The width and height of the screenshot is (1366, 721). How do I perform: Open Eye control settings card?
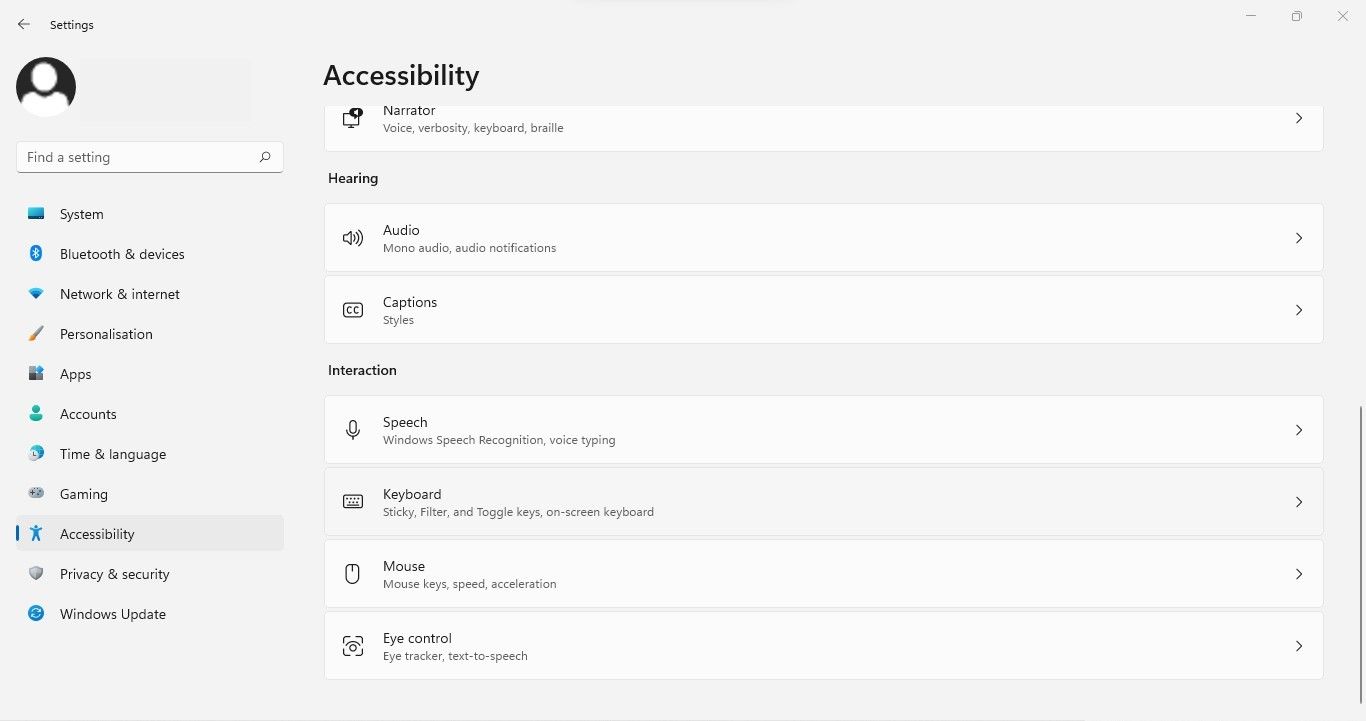pos(823,646)
